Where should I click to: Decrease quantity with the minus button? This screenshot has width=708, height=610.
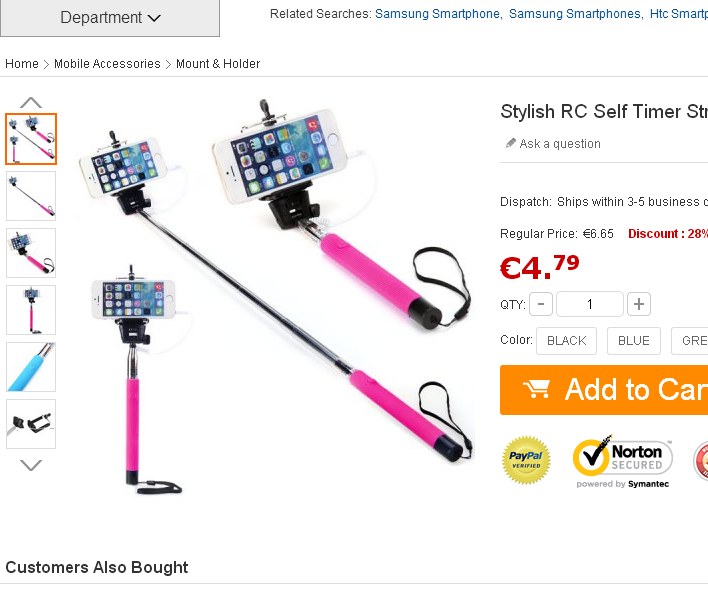[540, 304]
